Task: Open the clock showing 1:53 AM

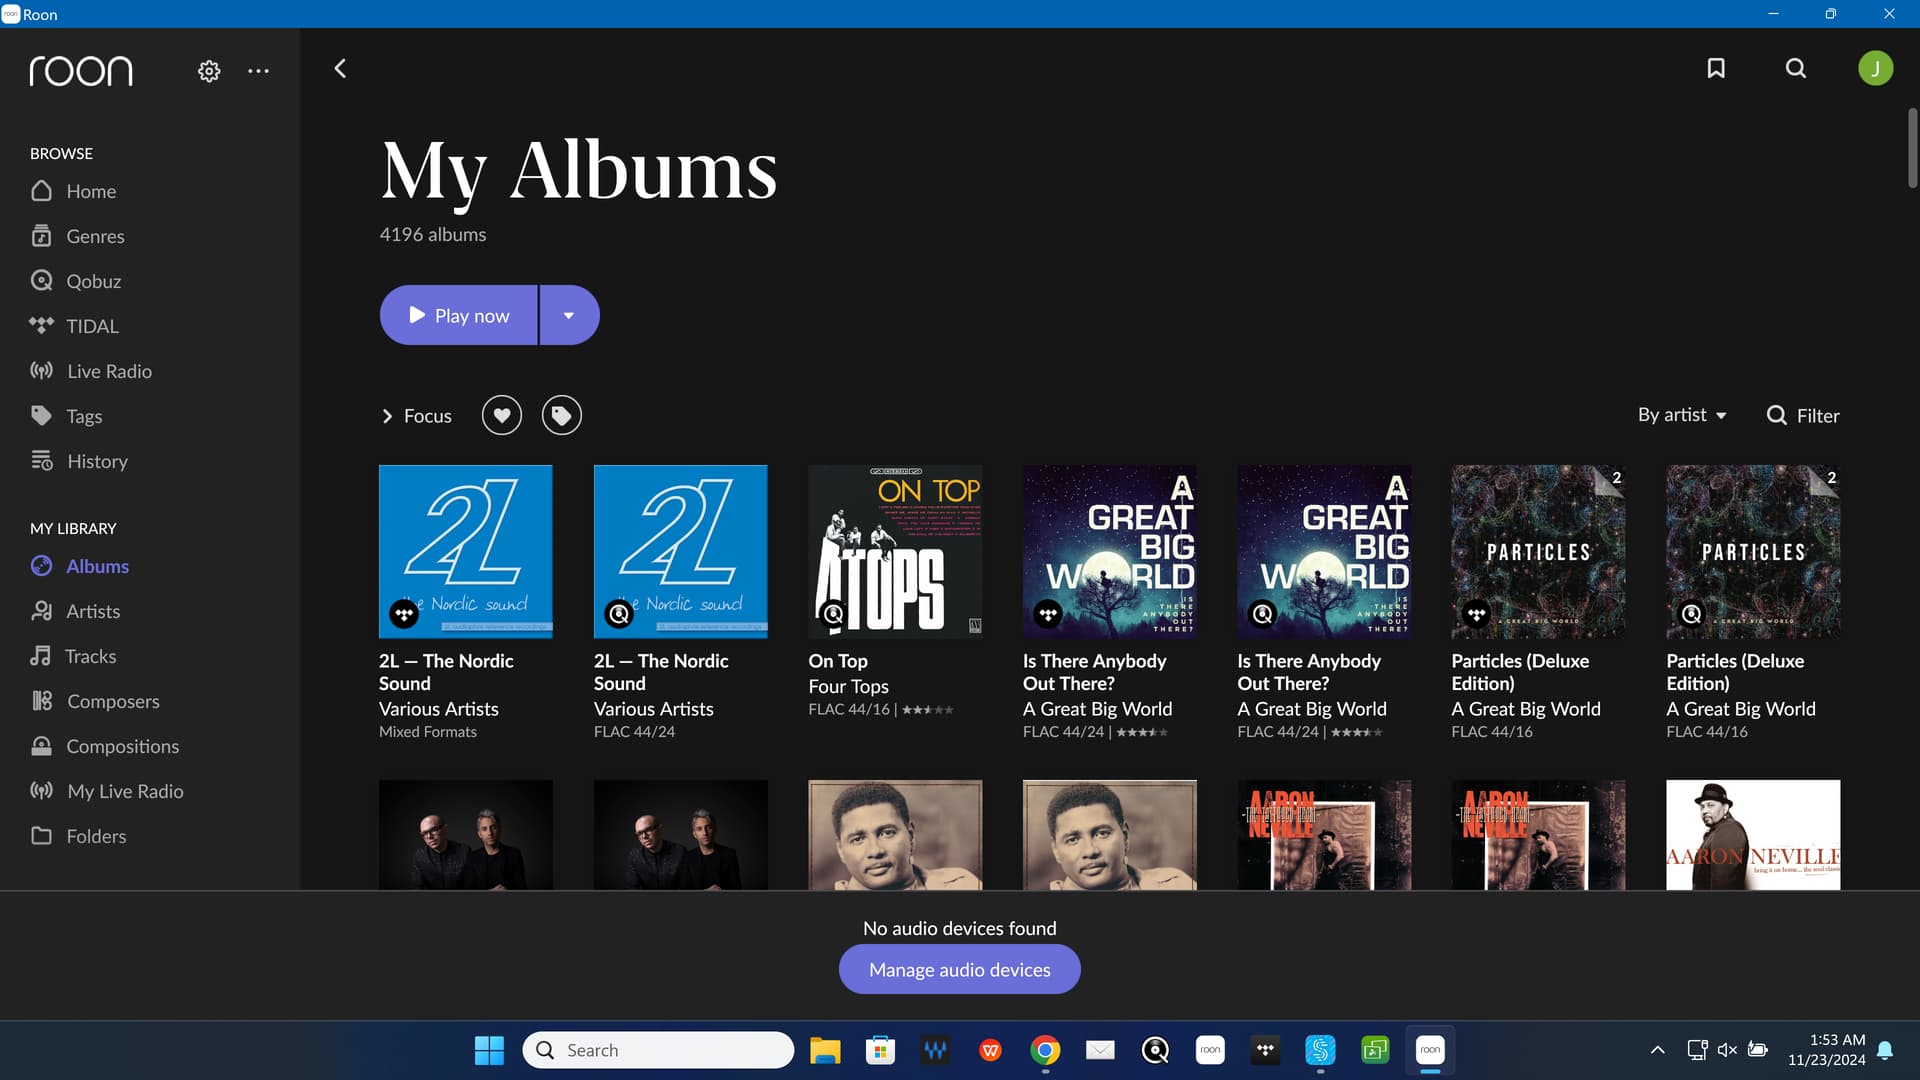Action: 1826,1050
